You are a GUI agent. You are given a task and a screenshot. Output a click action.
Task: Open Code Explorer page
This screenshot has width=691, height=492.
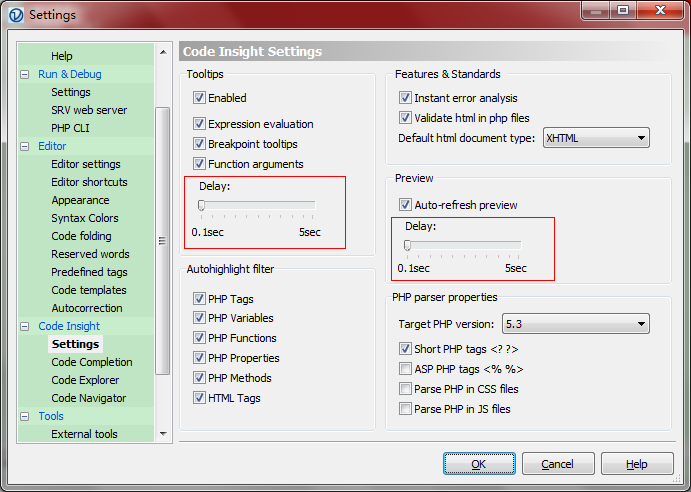(85, 380)
